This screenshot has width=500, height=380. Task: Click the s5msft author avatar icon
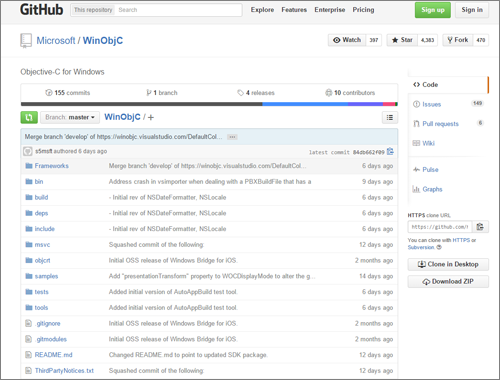click(x=27, y=151)
